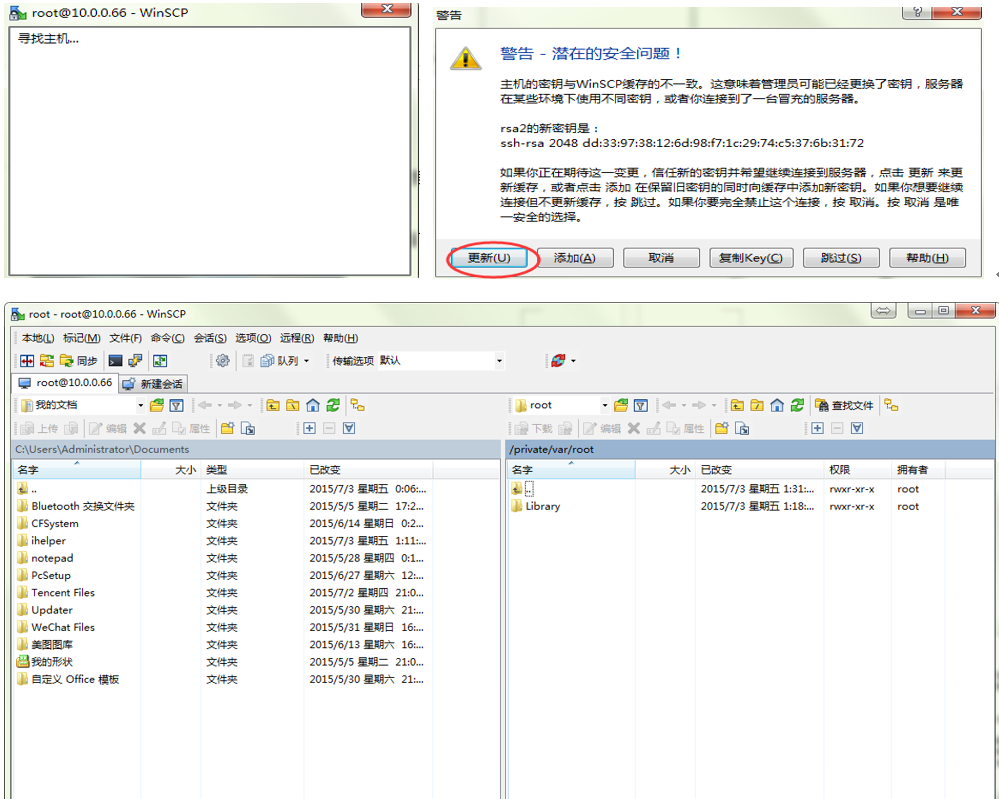Toggle the local directory tree icon
This screenshot has height=799, width=999.
tap(357, 405)
